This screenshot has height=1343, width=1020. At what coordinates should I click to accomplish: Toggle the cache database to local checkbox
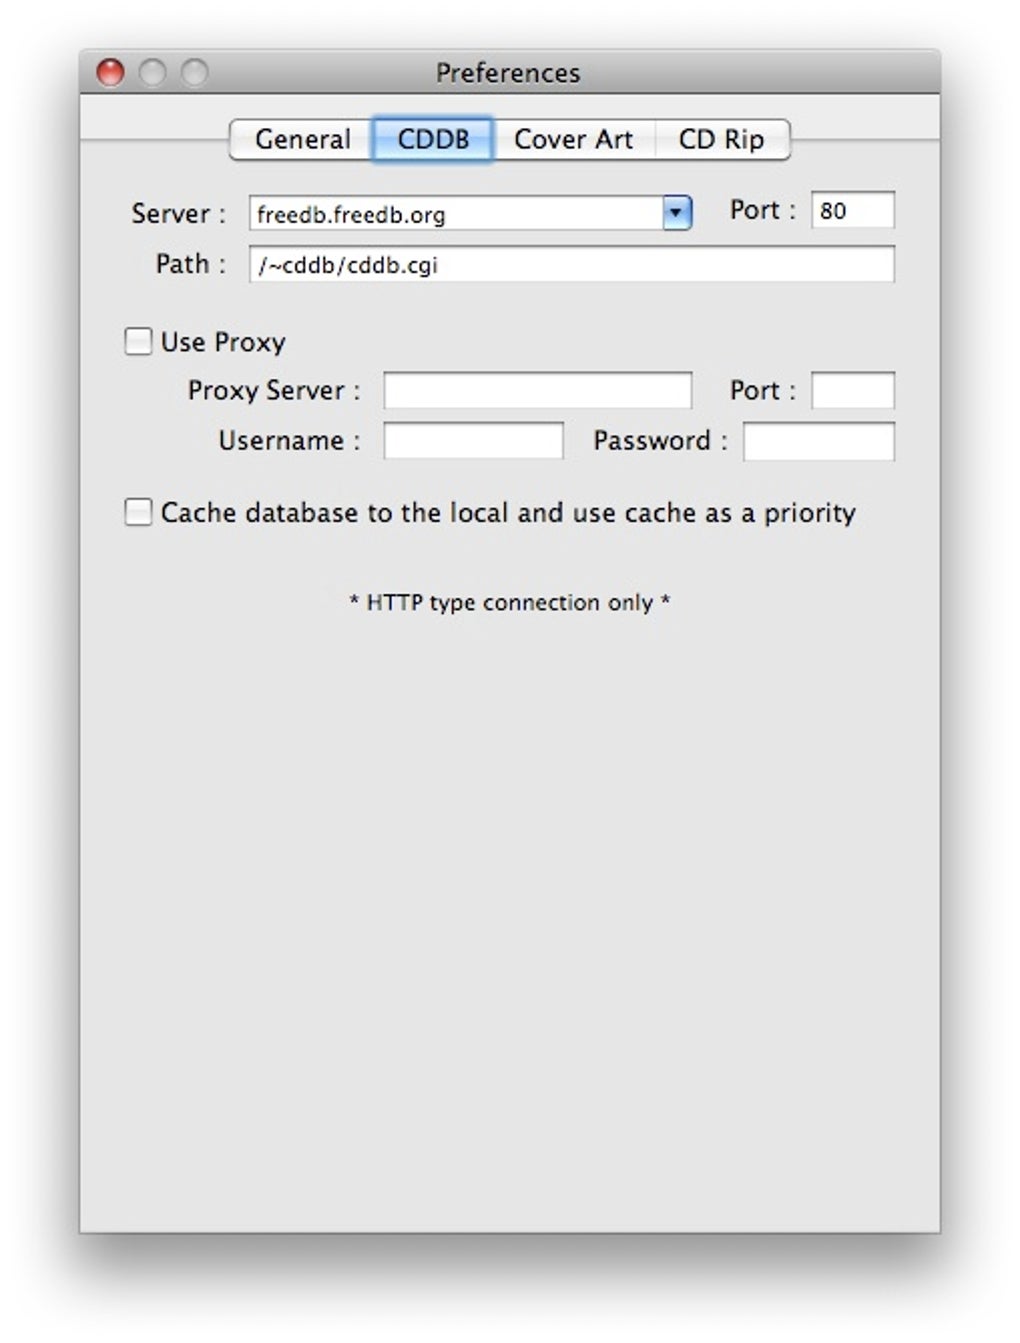(138, 513)
